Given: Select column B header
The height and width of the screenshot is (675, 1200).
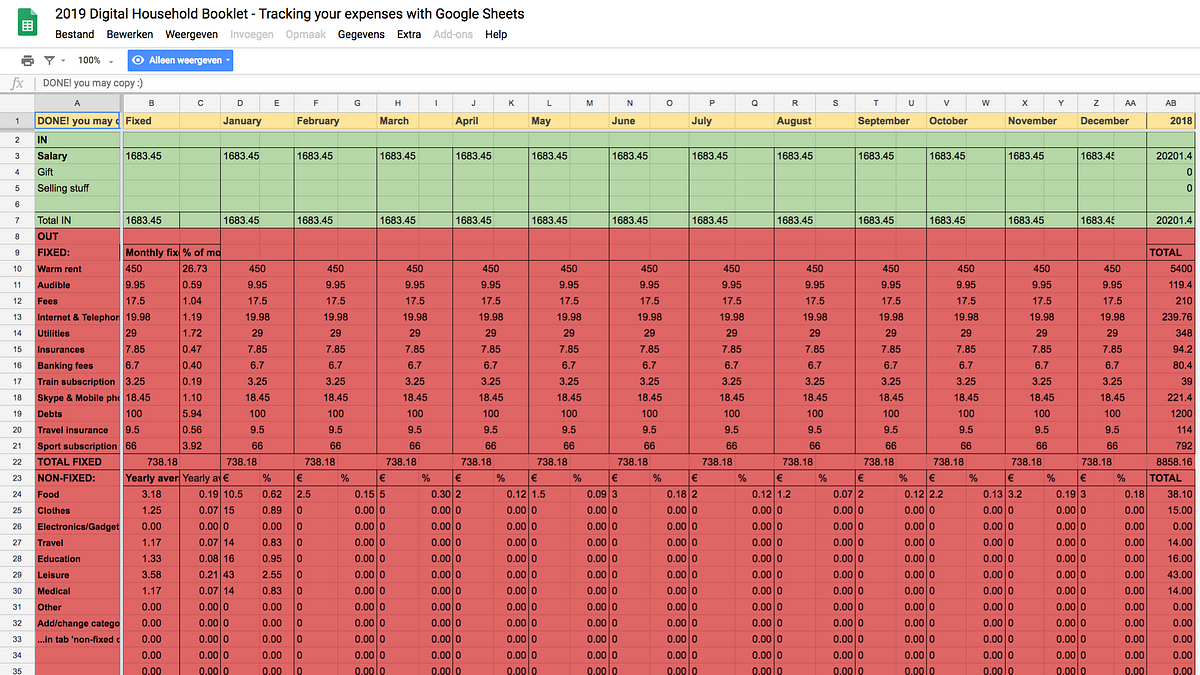Looking at the screenshot, I should click(151, 103).
